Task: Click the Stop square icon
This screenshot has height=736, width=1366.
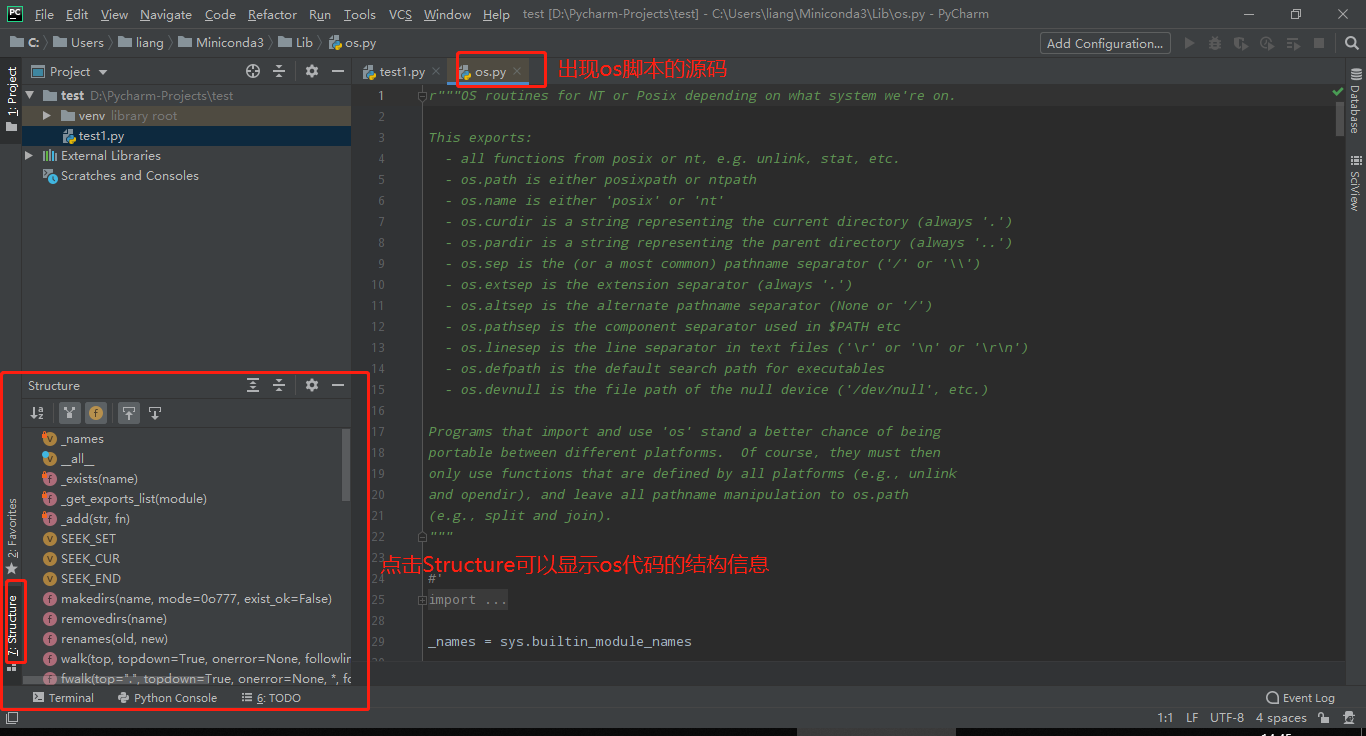Action: point(1319,43)
